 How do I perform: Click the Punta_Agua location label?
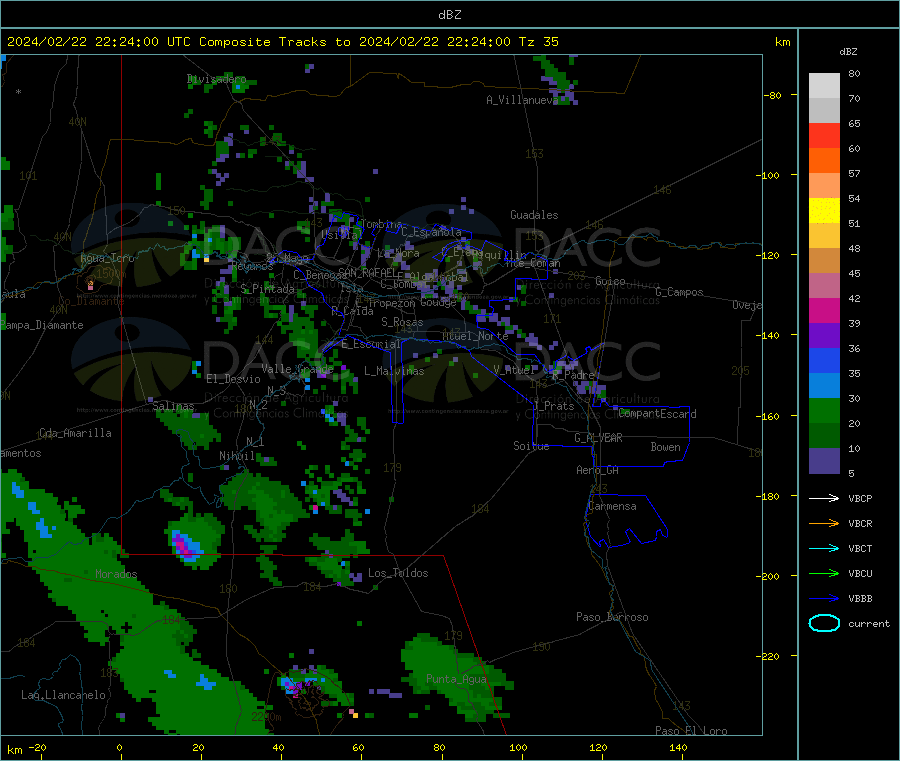[x=456, y=679]
